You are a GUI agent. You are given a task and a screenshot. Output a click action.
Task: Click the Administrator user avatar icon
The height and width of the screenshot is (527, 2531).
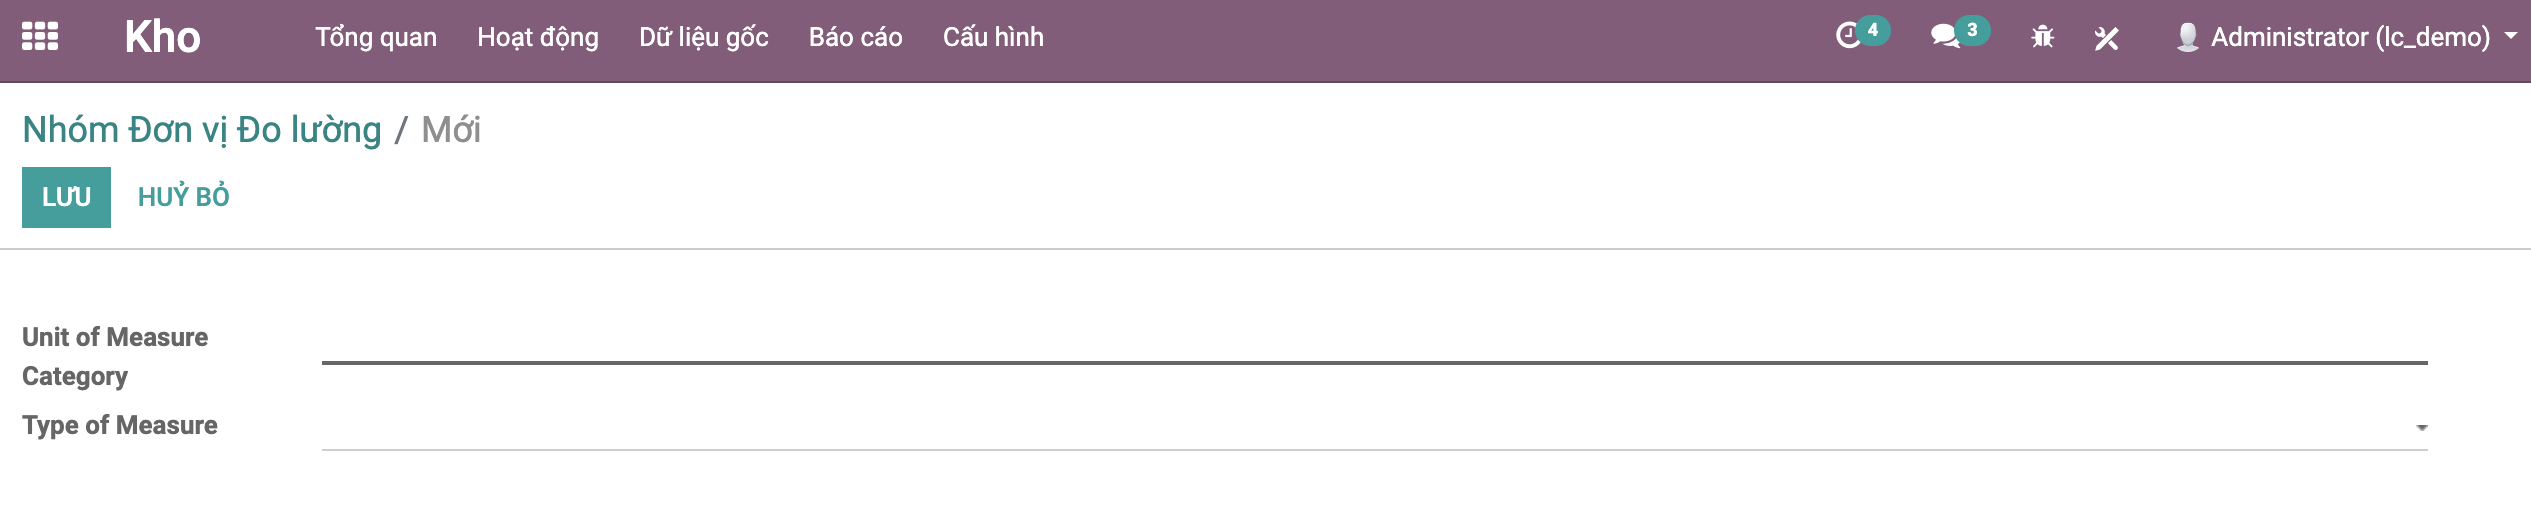[x=2187, y=37]
